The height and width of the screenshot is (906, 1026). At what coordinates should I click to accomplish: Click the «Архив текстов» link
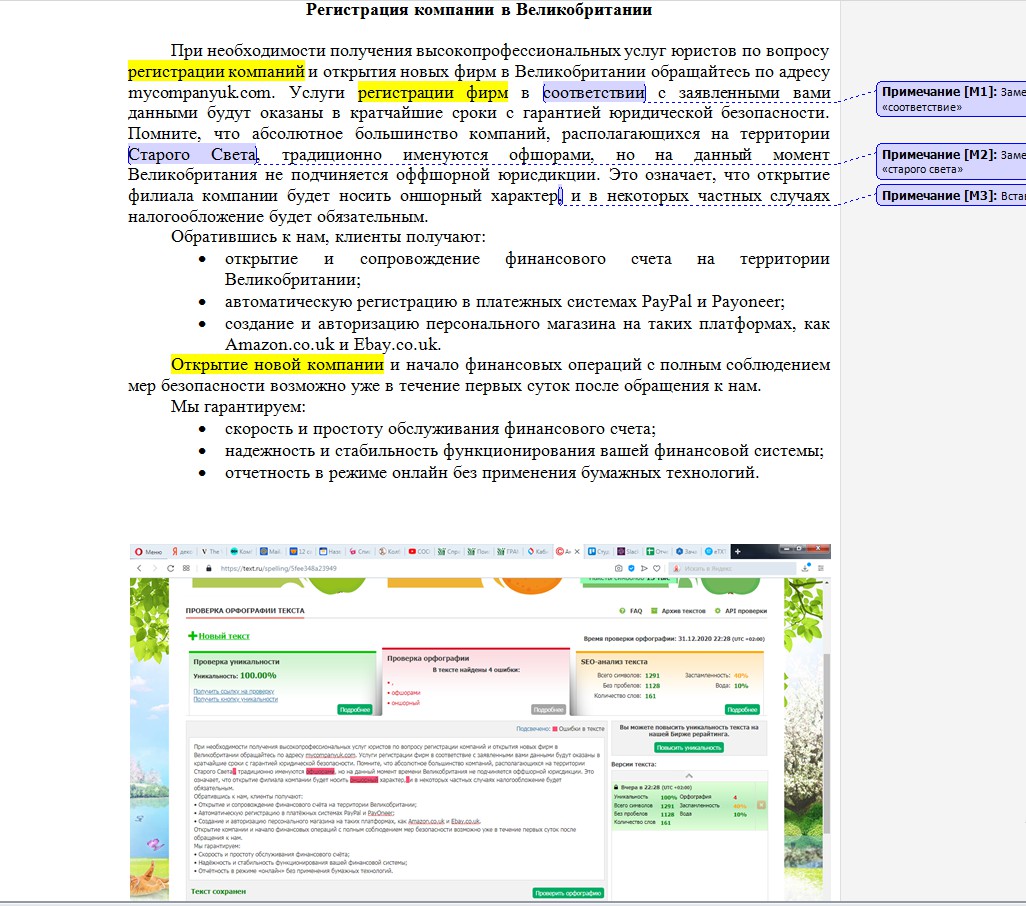click(x=679, y=611)
